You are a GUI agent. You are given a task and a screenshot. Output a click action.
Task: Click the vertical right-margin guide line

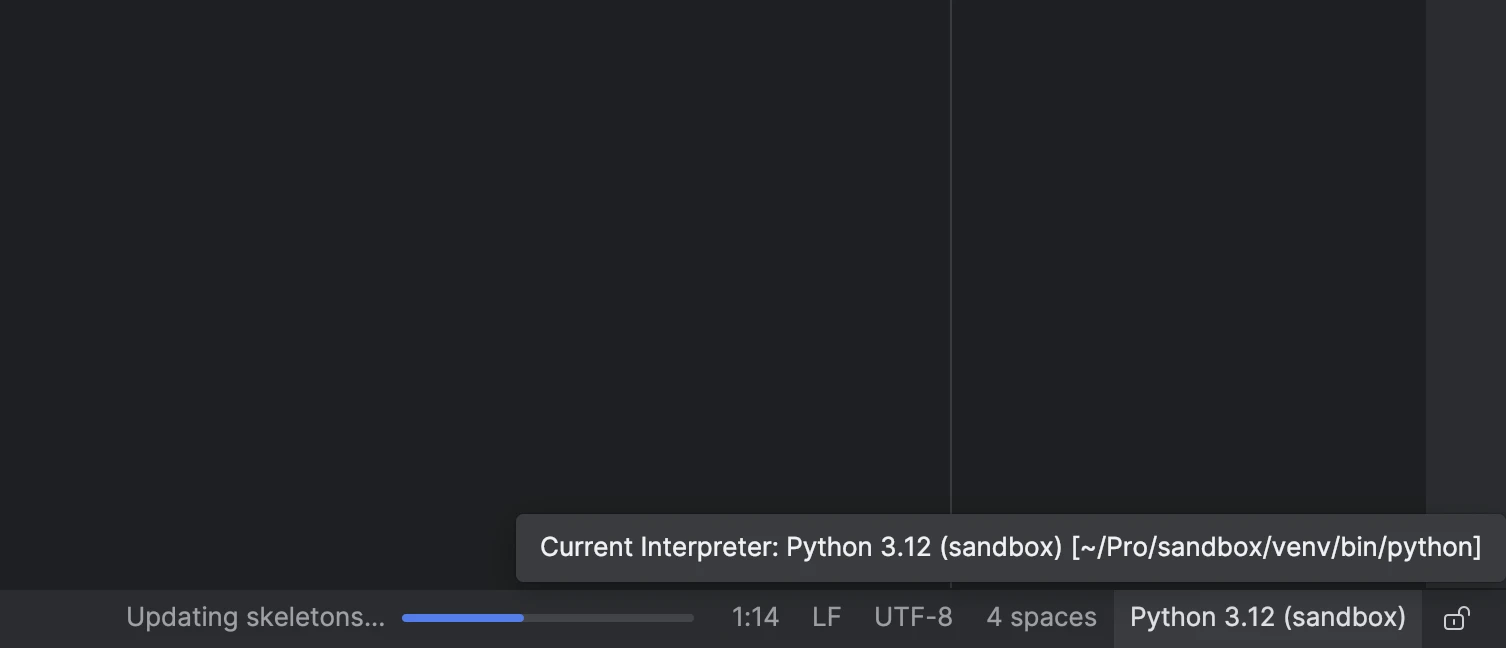tap(950, 250)
